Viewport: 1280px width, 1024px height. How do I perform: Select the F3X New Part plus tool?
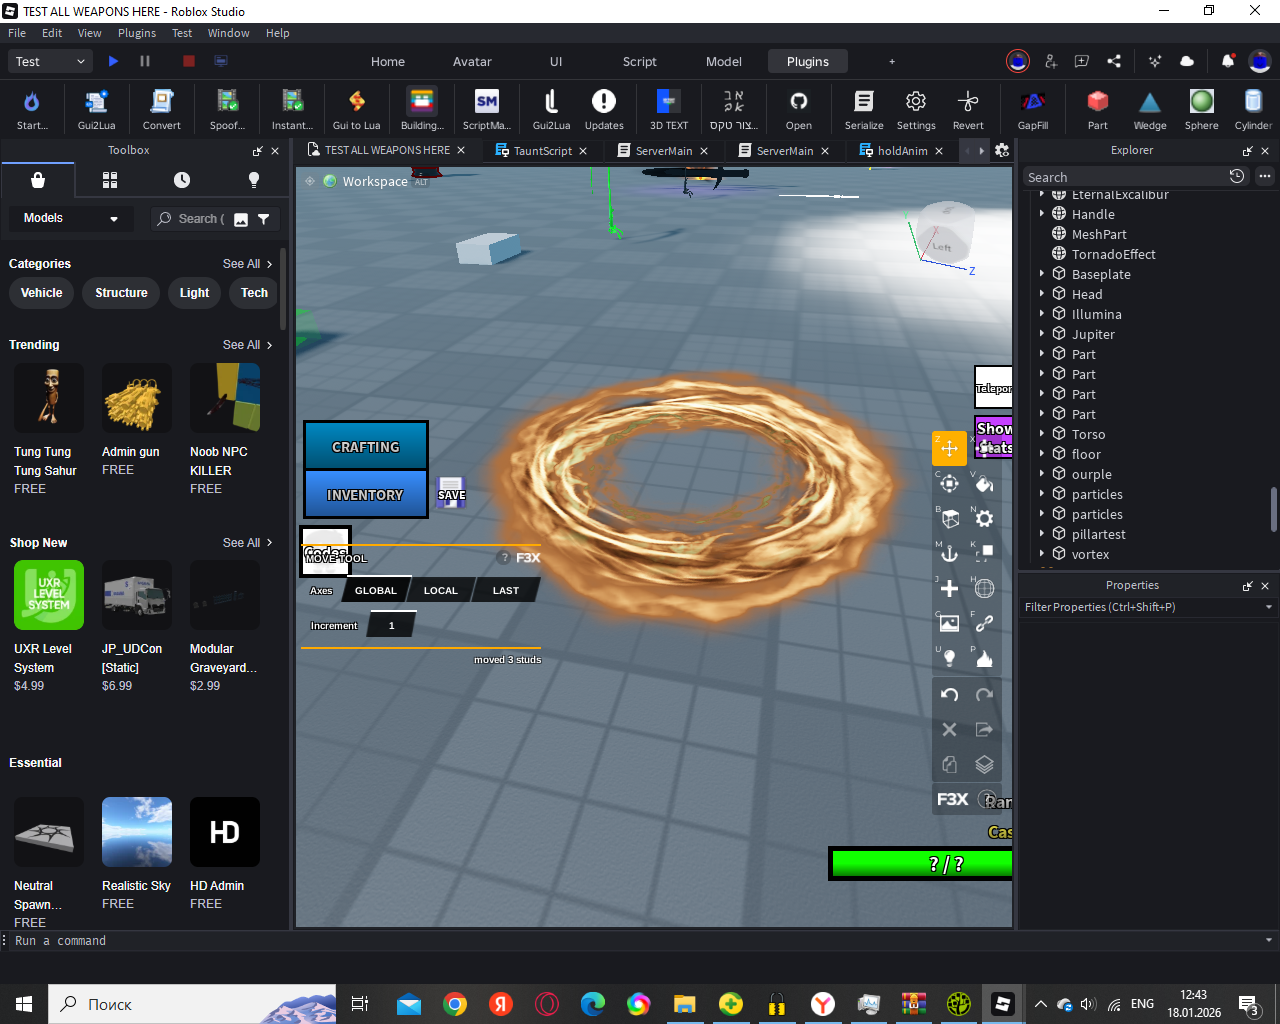tap(950, 588)
